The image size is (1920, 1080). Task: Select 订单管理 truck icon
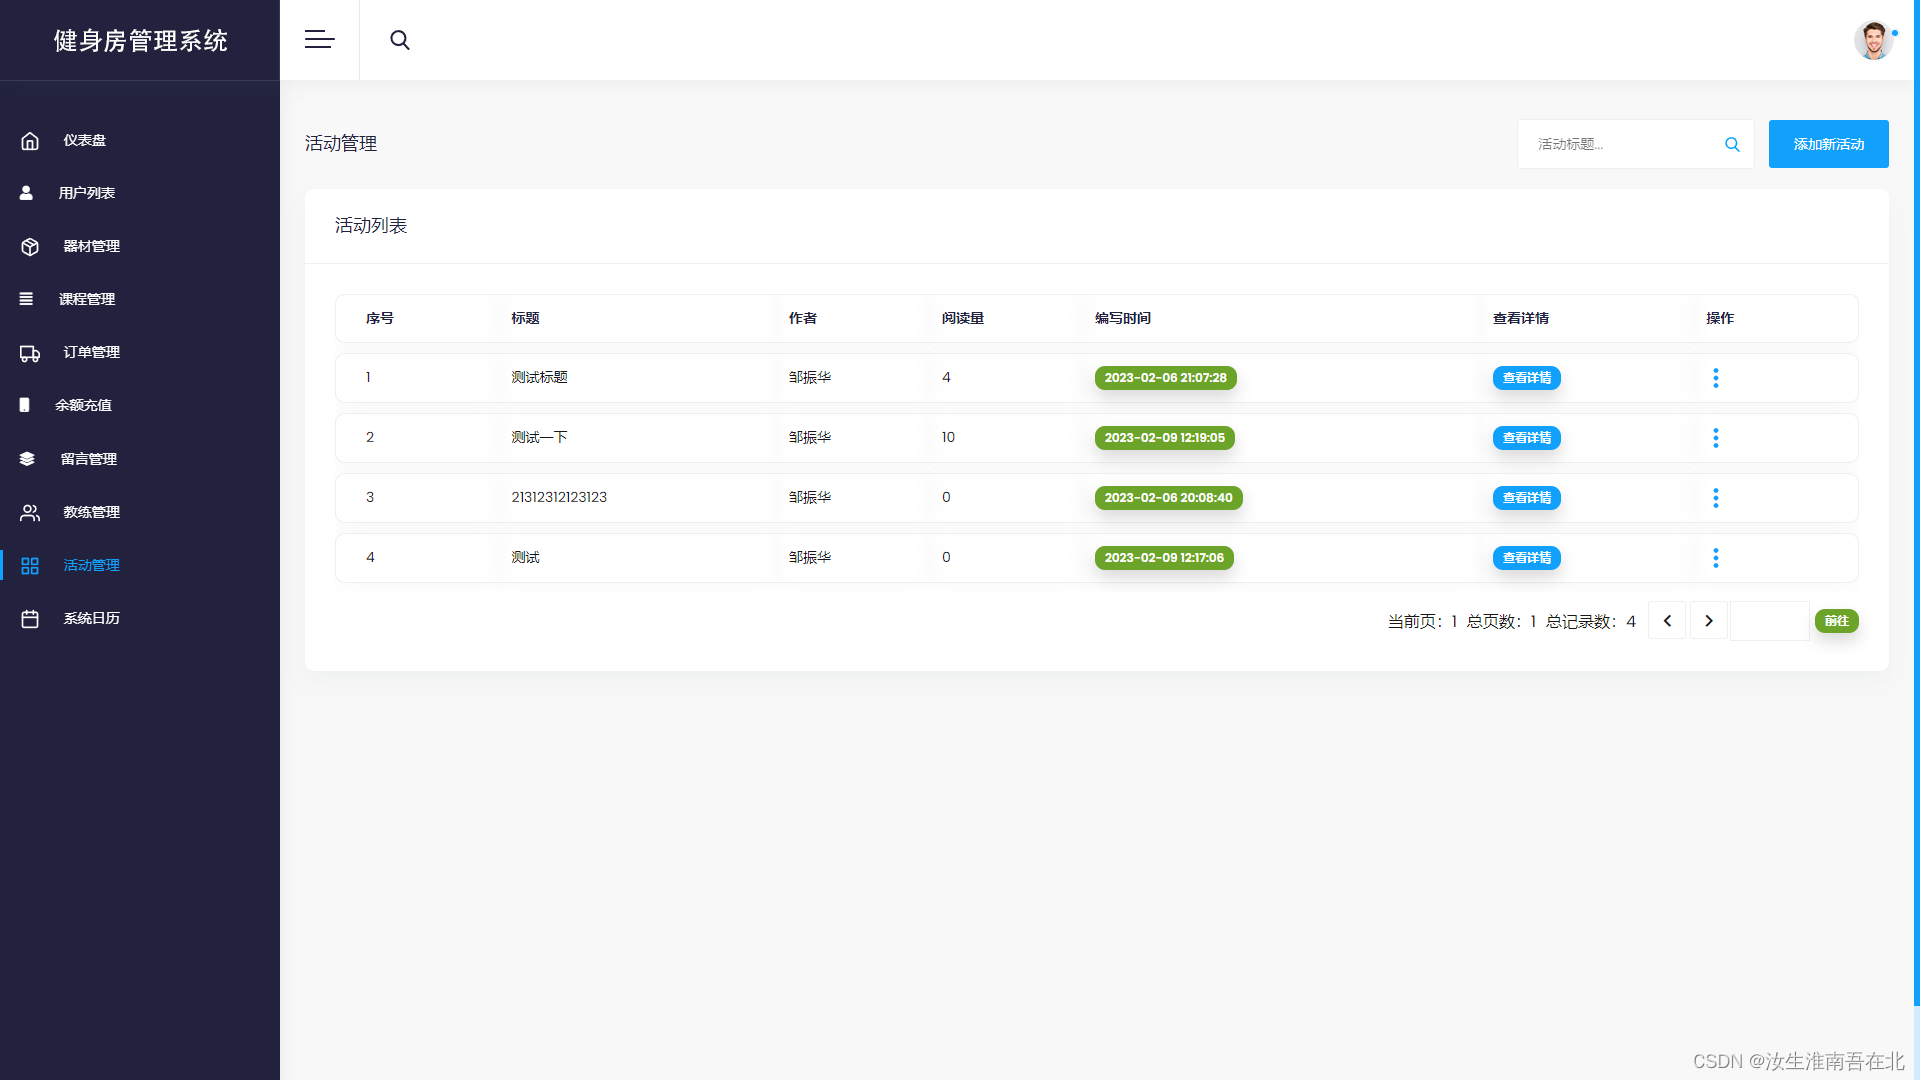[30, 353]
